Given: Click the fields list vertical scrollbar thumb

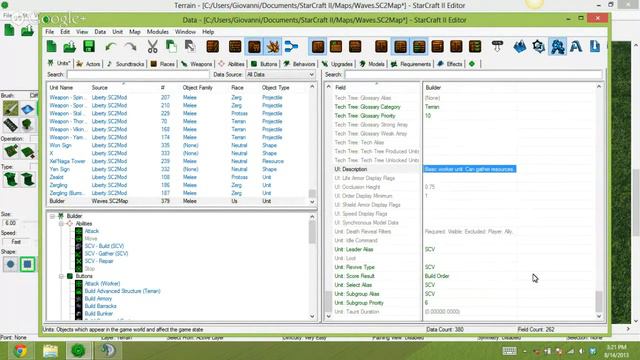Looking at the screenshot, I should tap(599, 302).
